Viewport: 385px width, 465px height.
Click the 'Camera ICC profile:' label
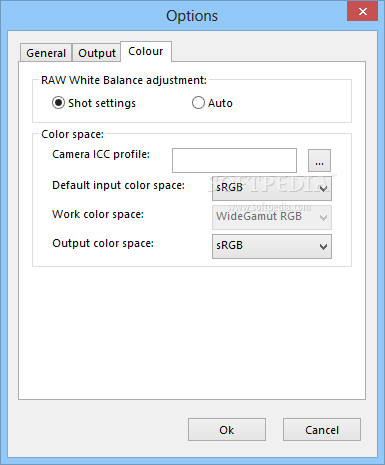101,154
